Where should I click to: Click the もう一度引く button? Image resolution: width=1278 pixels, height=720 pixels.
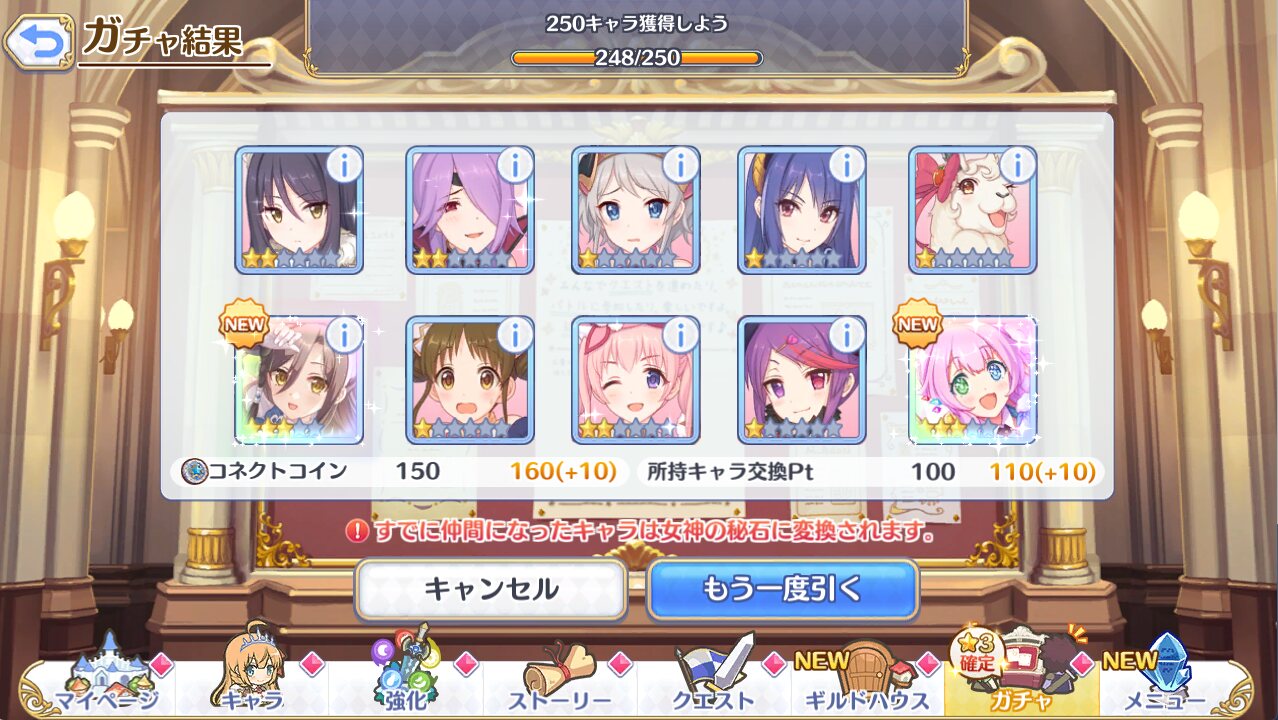(783, 589)
